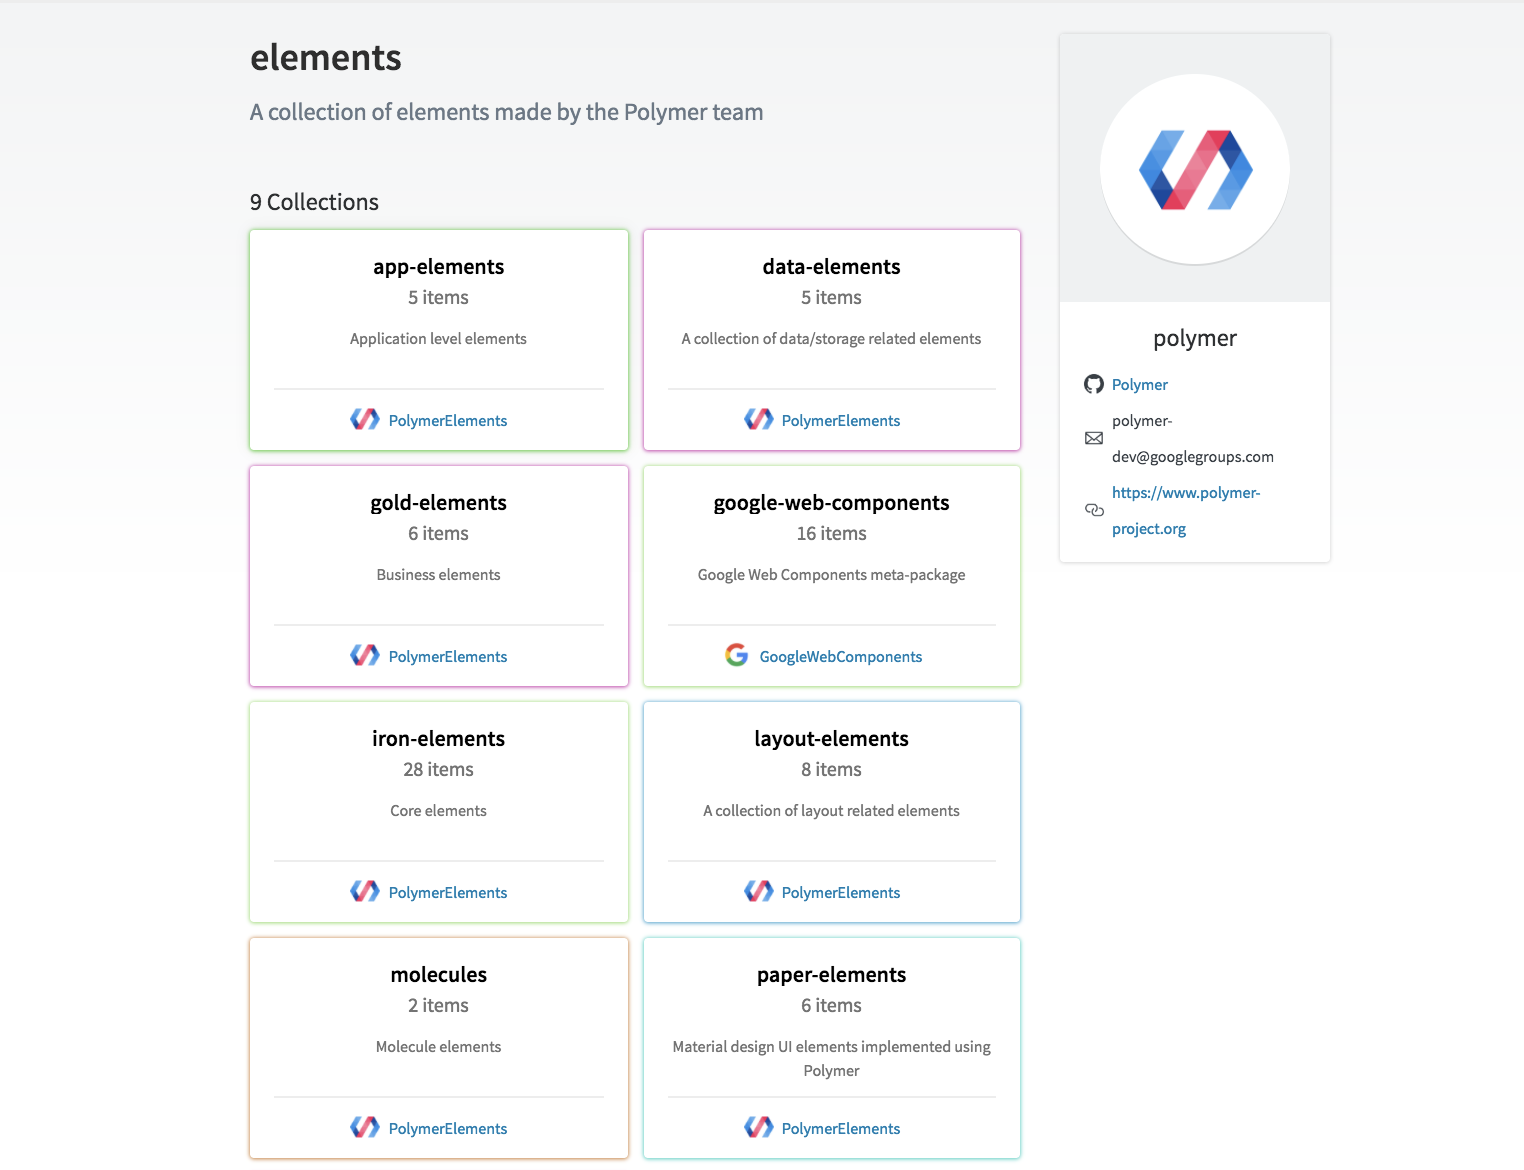Click the Polymer logo in iron-elements card
Screen dimensions: 1524x1170
(365, 891)
